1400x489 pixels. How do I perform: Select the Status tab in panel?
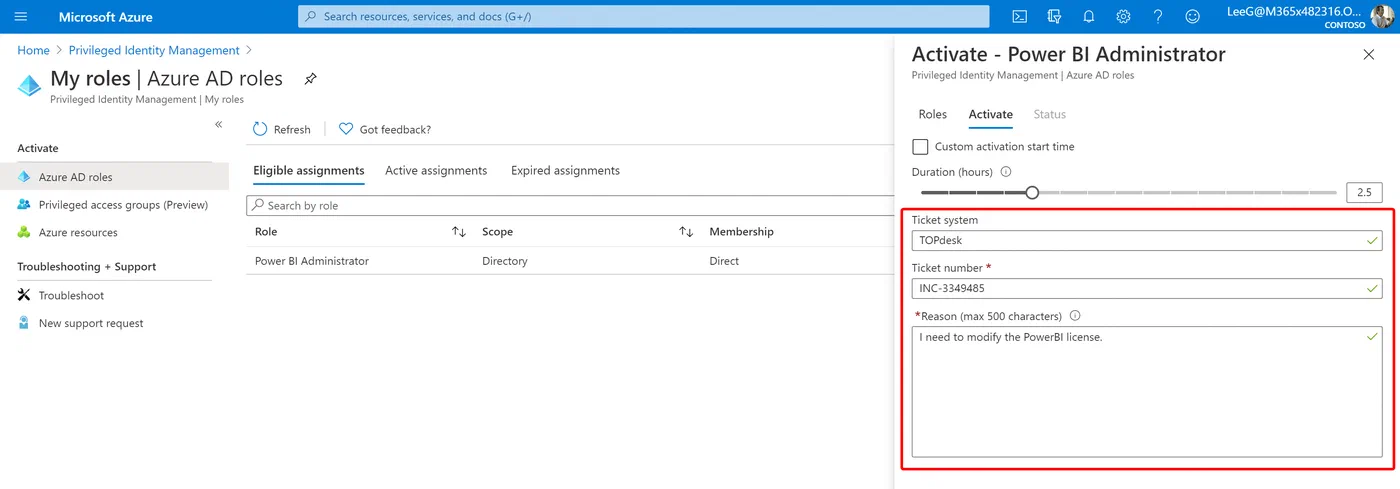[x=1050, y=114]
